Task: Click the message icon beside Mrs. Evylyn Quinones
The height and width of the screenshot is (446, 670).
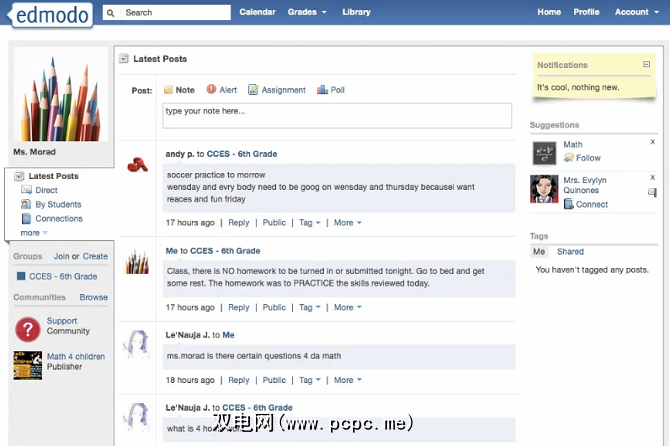Action: tap(652, 192)
